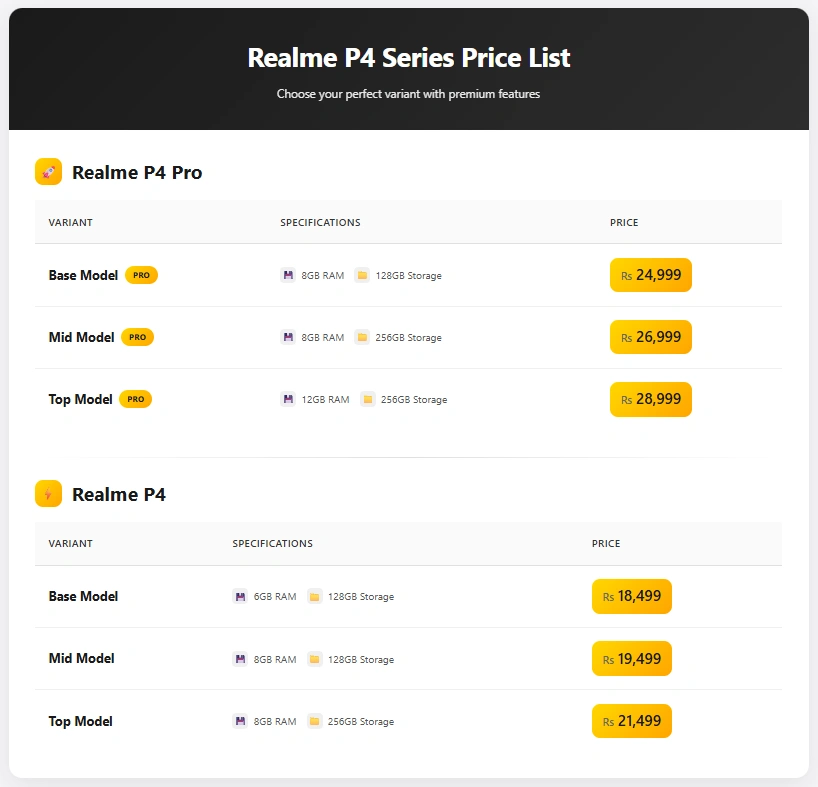The height and width of the screenshot is (787, 818).
Task: Click the 6GB RAM text
Action: [x=275, y=597]
